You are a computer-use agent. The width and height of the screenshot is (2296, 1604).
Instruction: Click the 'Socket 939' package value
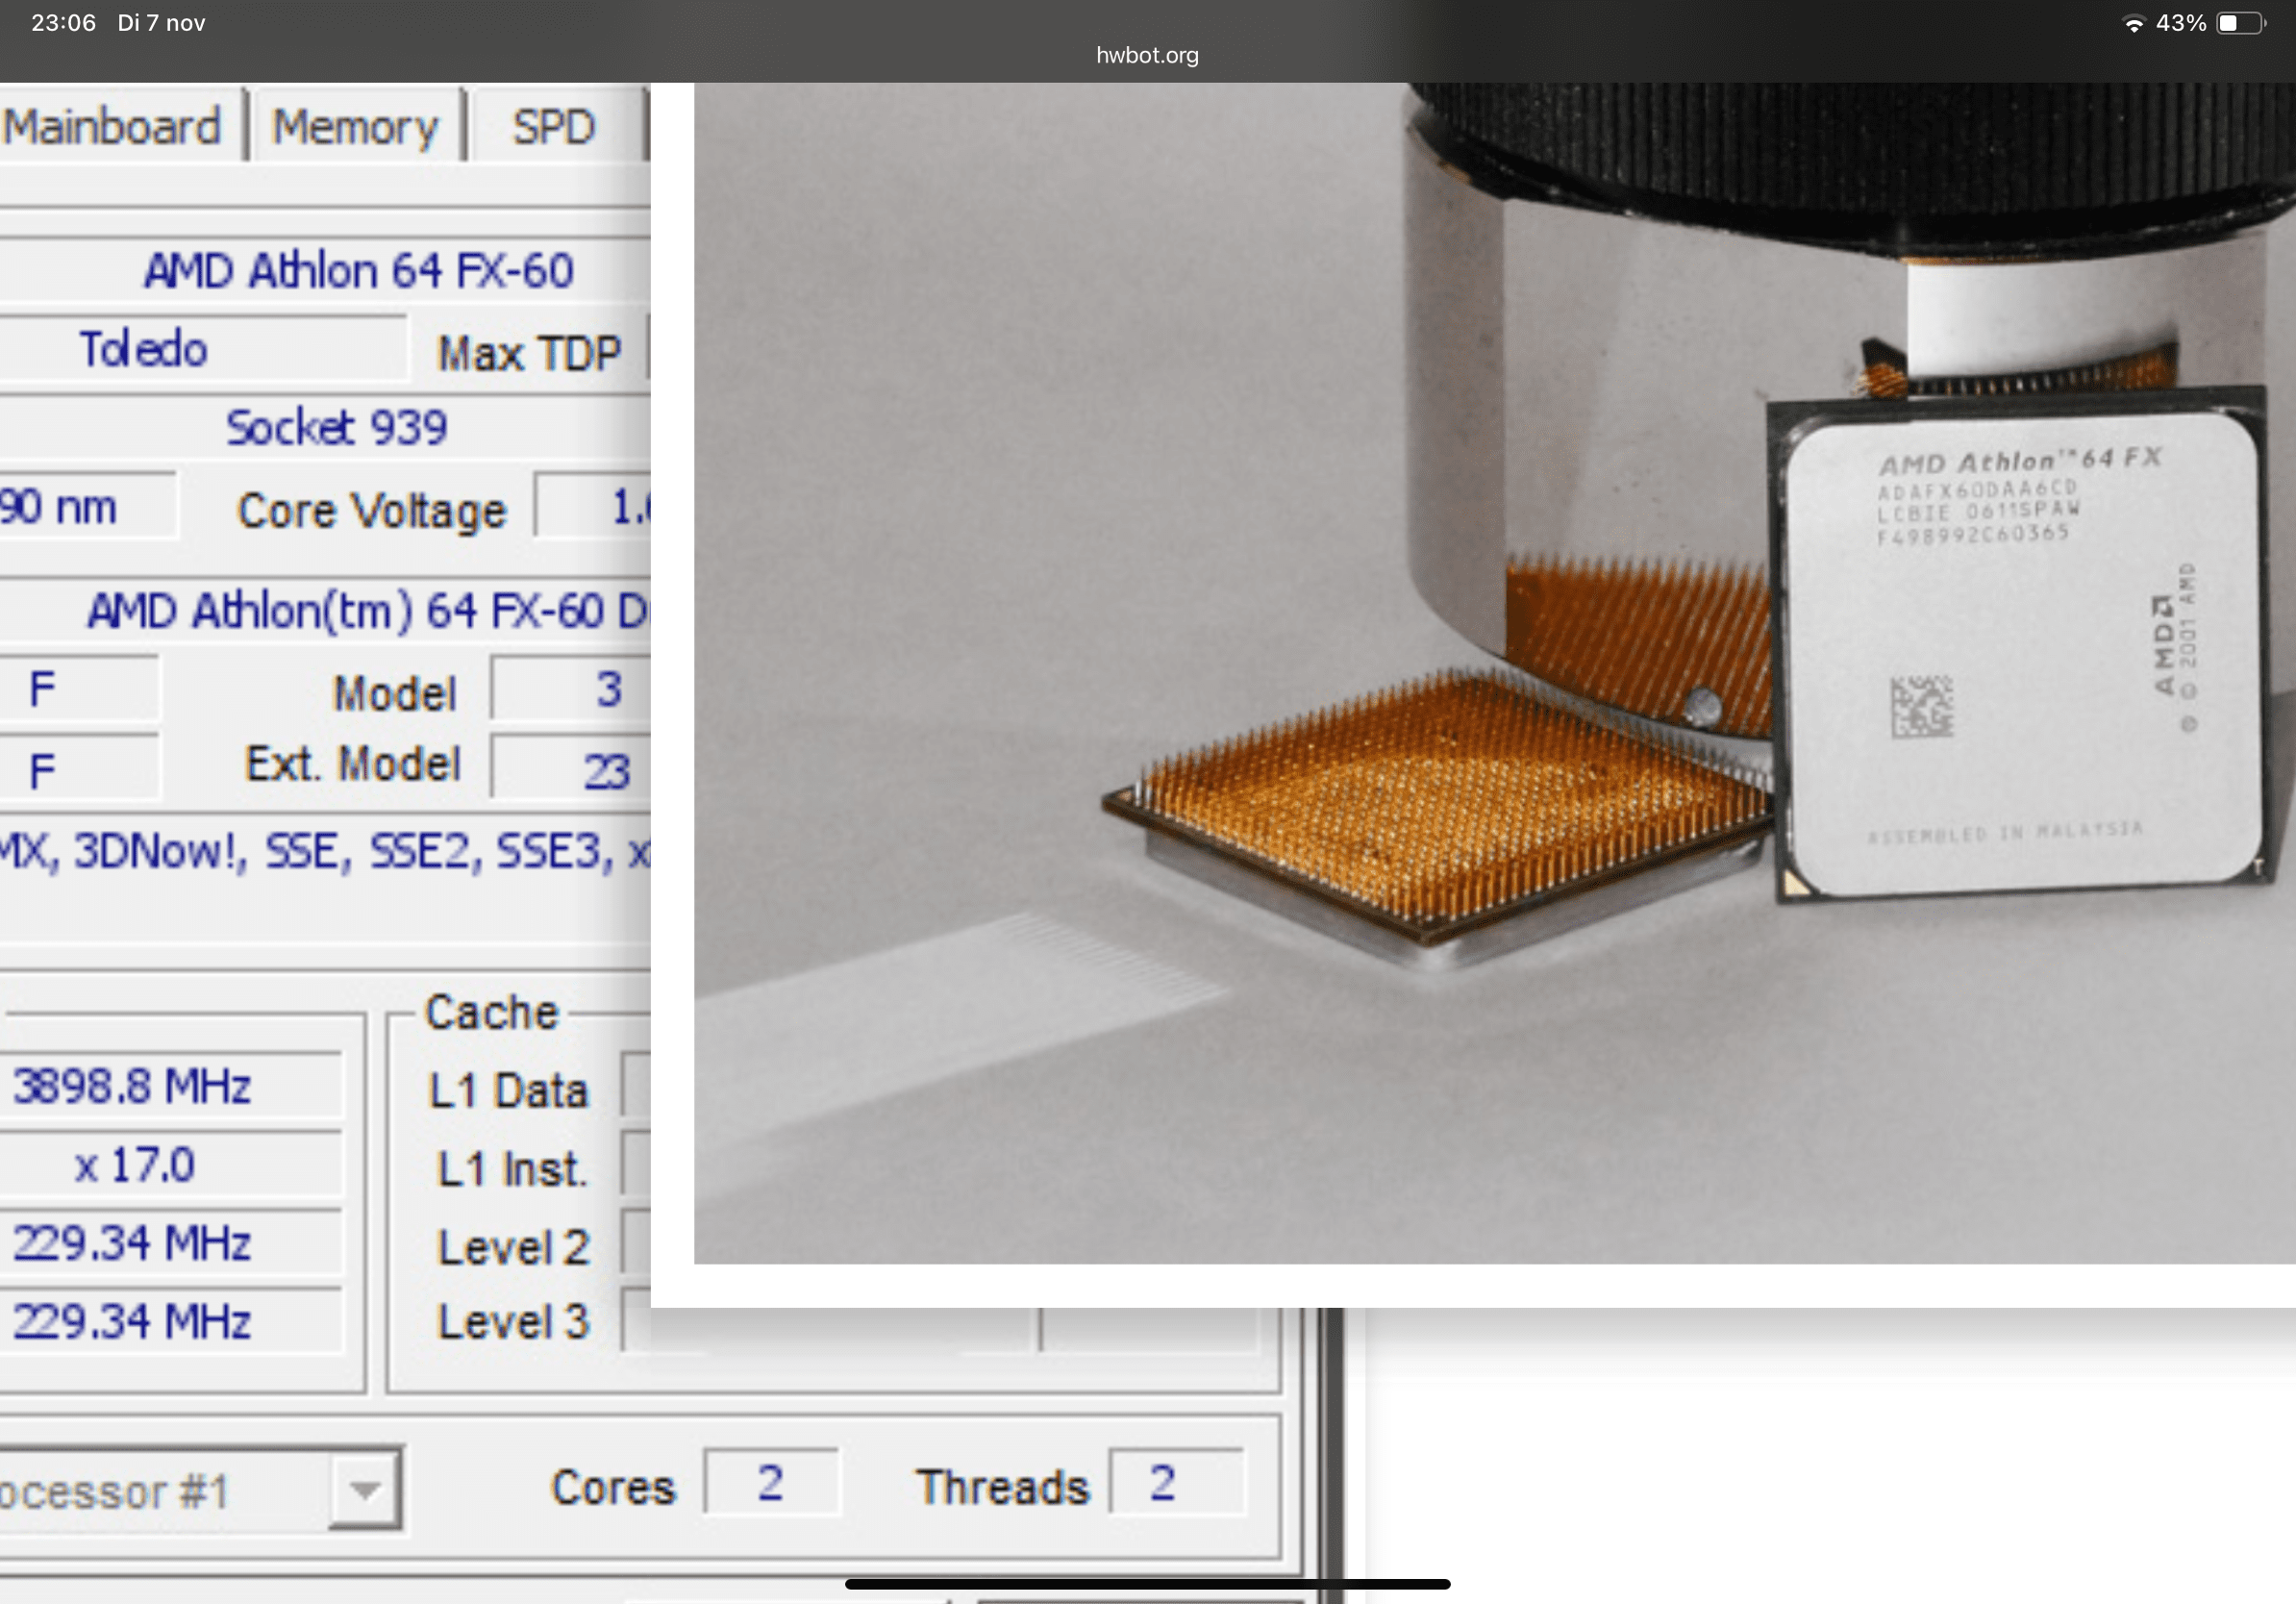(336, 428)
